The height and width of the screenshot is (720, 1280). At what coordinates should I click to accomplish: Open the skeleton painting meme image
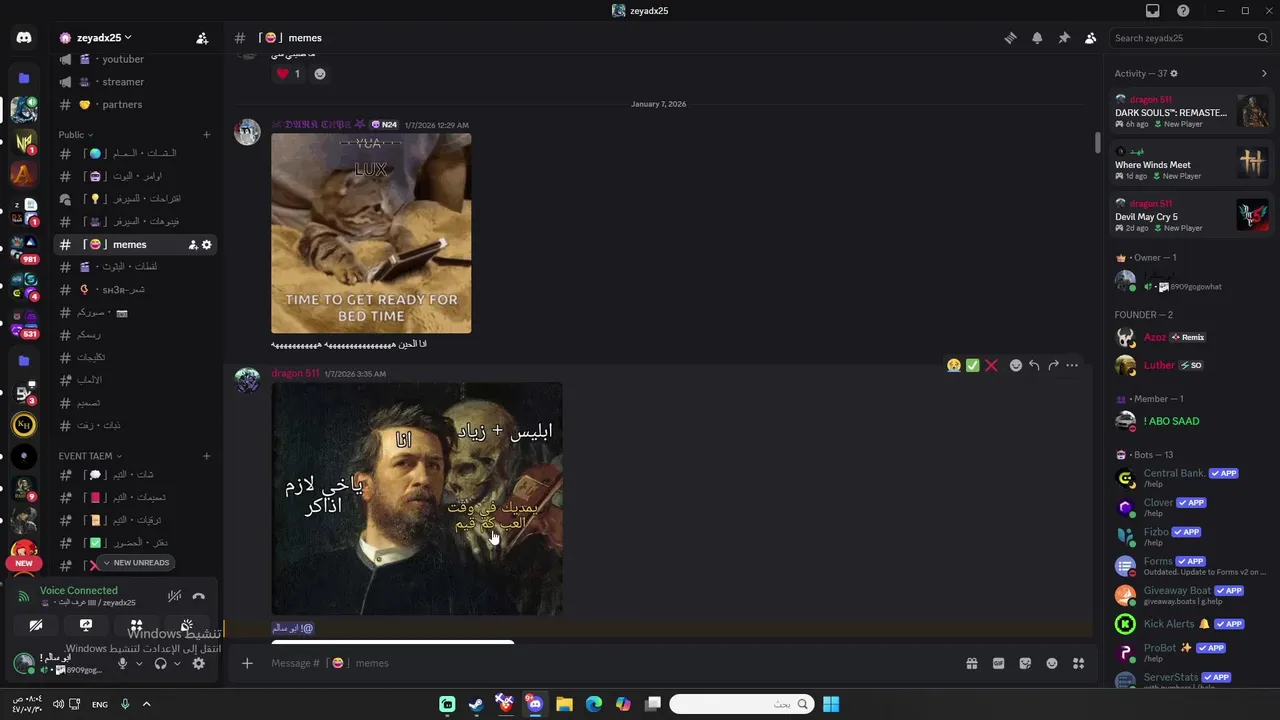pyautogui.click(x=417, y=499)
